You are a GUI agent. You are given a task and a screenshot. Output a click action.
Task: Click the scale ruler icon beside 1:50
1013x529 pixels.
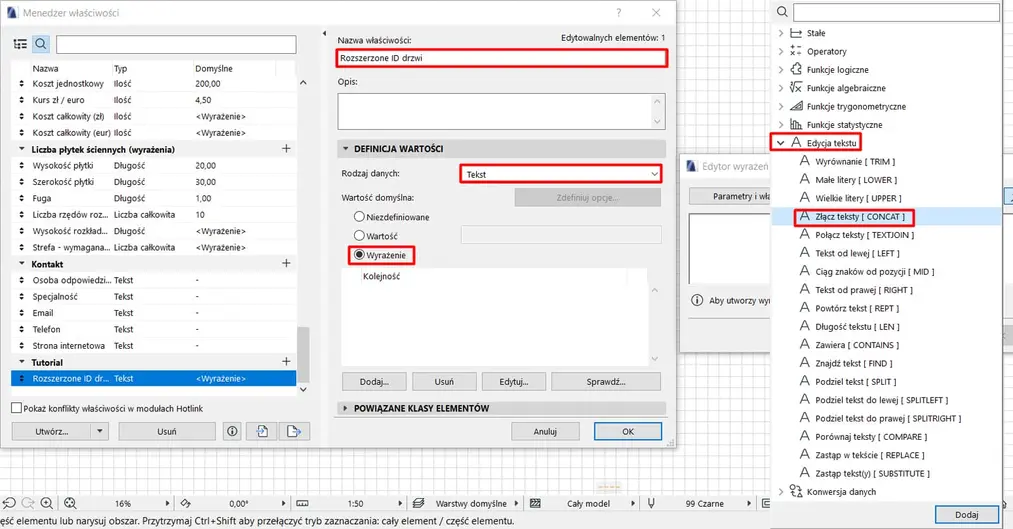coord(302,503)
